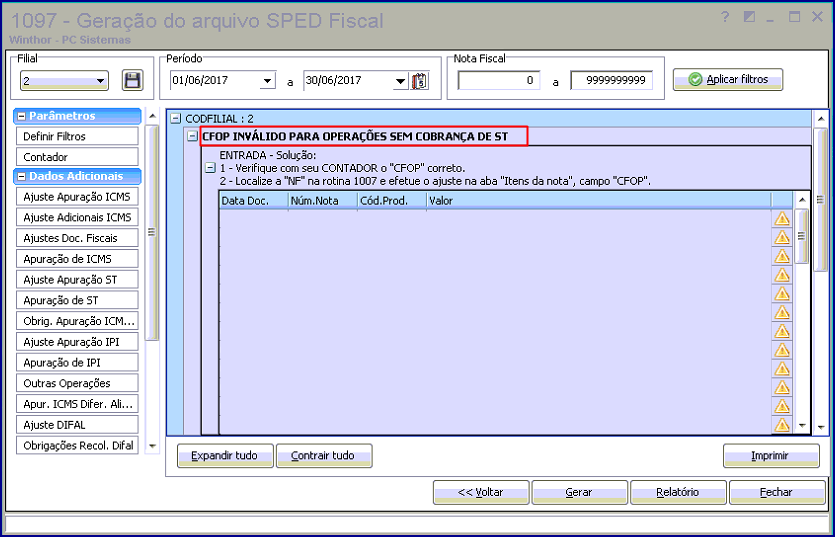Click the Cód.Prod. column header

[x=391, y=201]
